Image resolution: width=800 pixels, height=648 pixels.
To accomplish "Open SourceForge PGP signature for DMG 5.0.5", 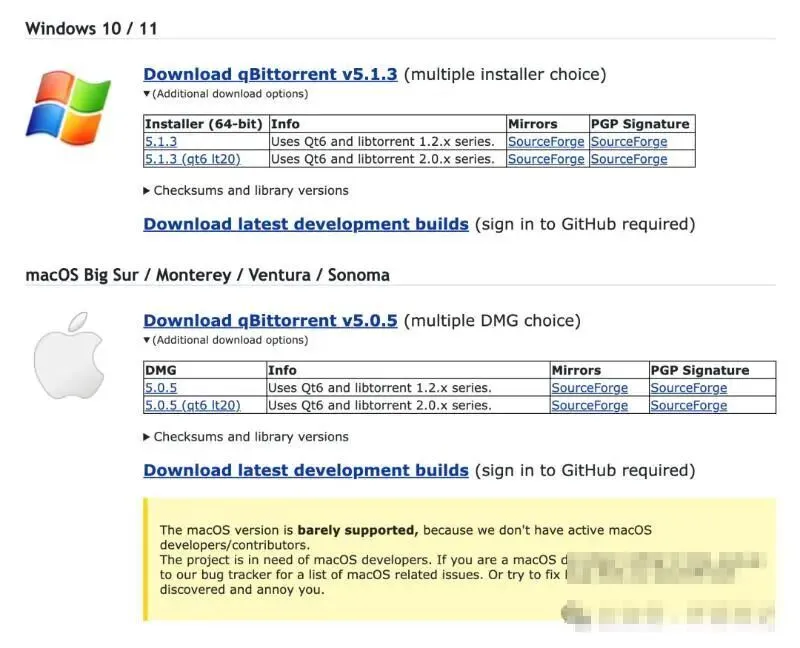I will [x=689, y=388].
